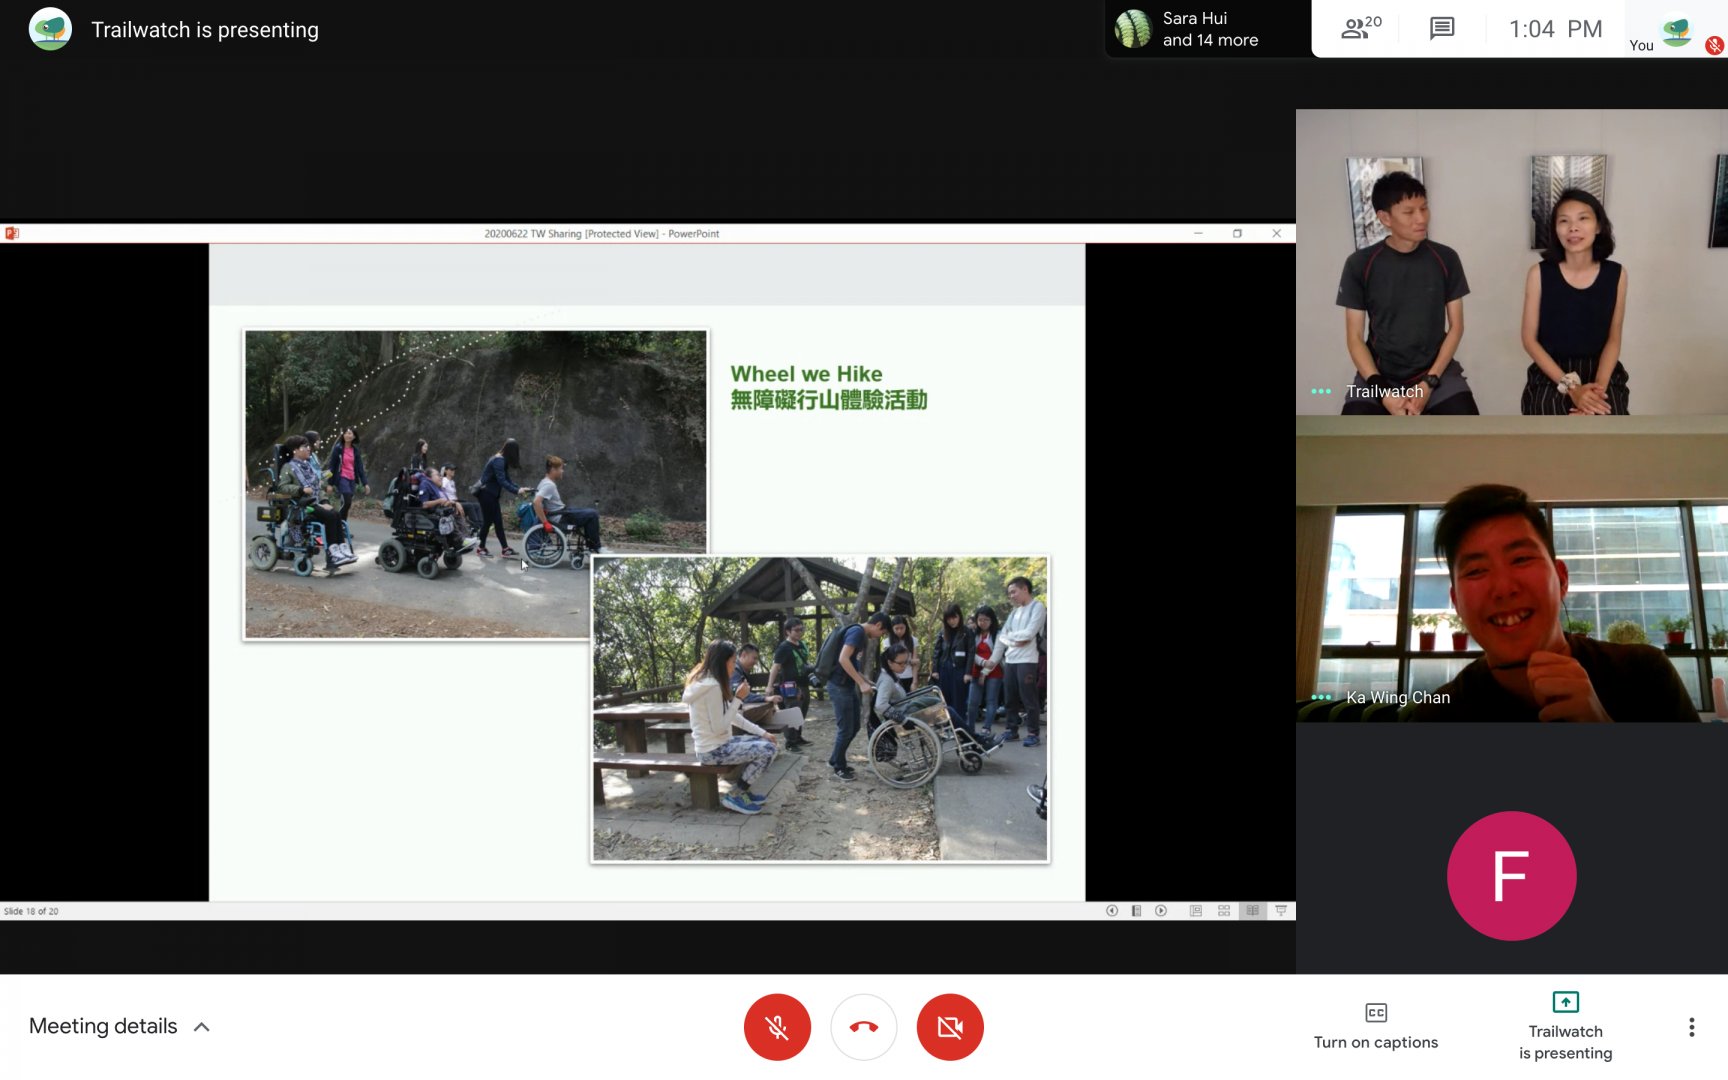
Task: Unmute the microphone
Action: 777,1027
